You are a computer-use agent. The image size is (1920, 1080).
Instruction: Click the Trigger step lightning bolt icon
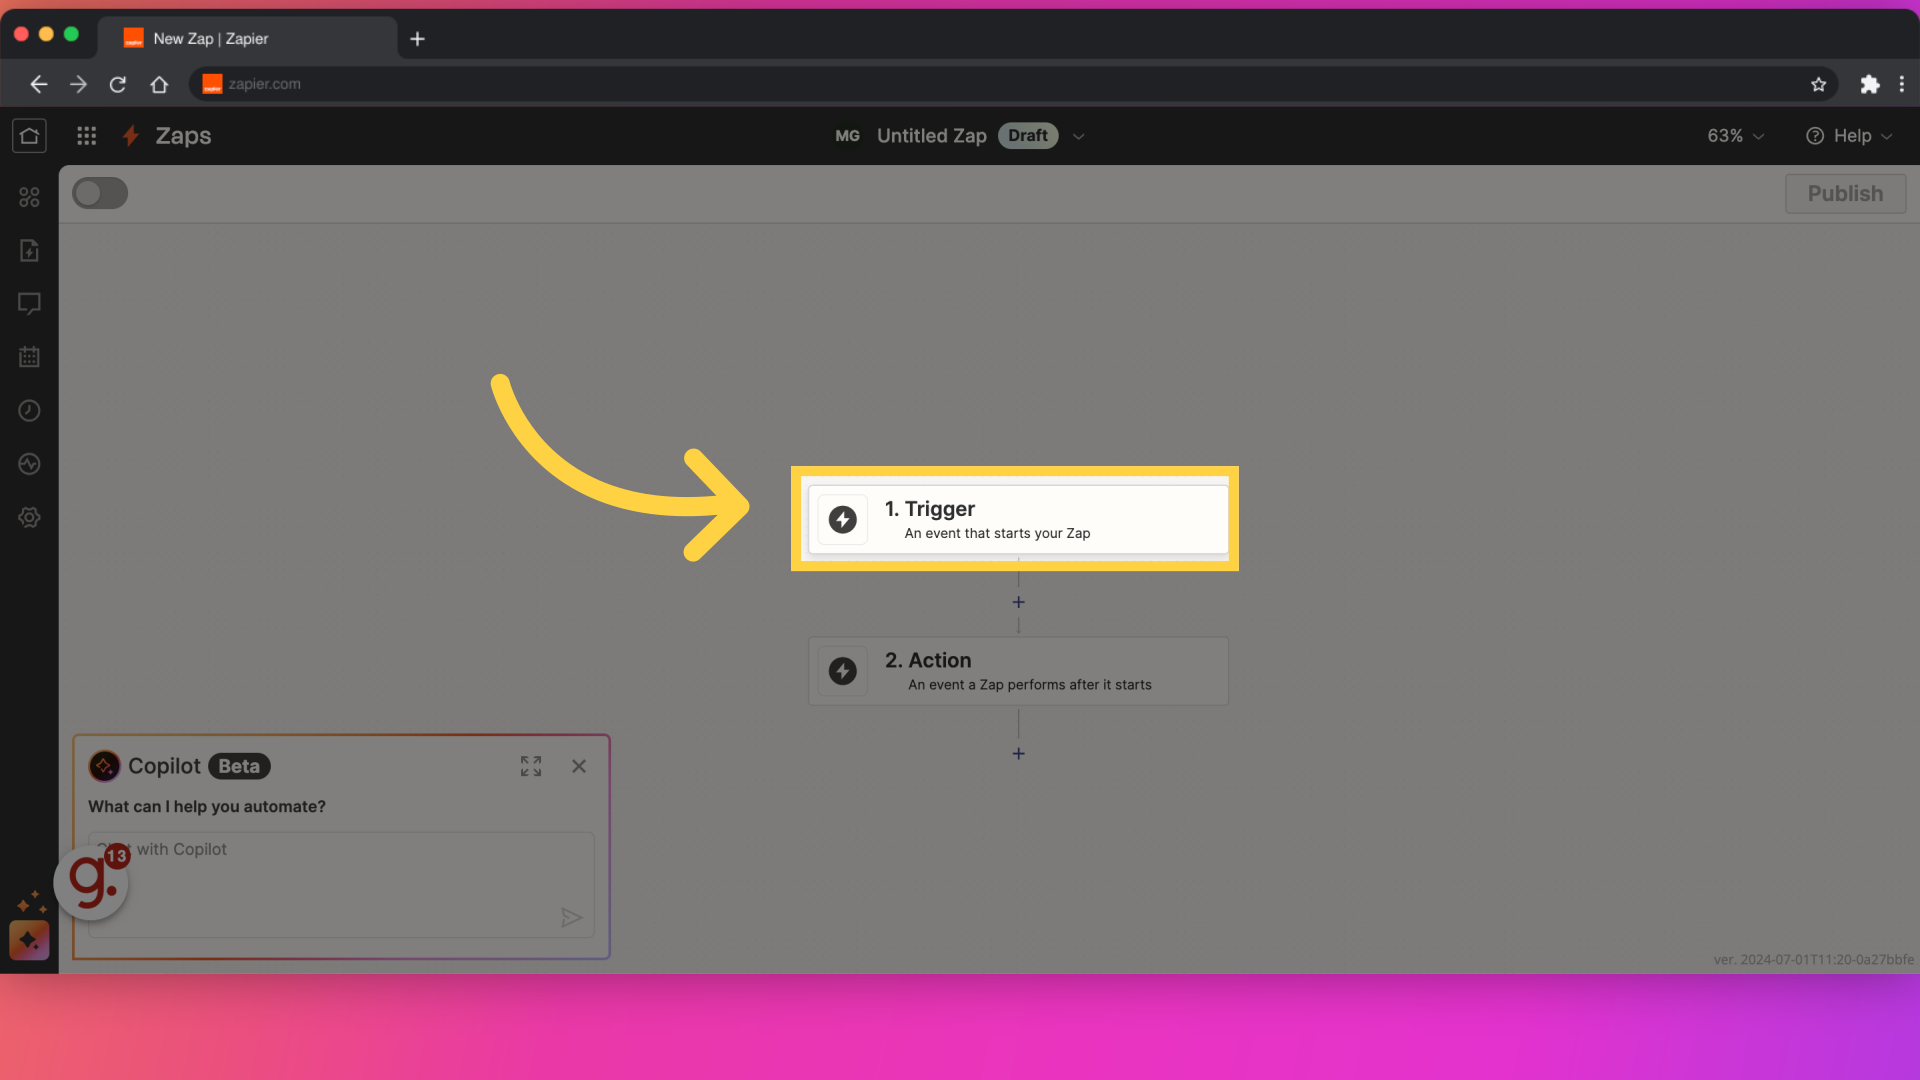pos(843,518)
